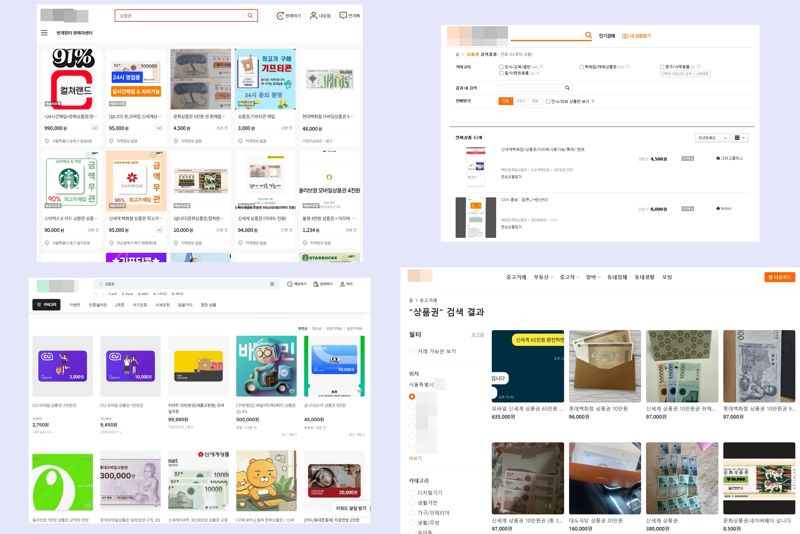Open the sort order dropdown above listings
800x534 pixels.
coord(710,137)
